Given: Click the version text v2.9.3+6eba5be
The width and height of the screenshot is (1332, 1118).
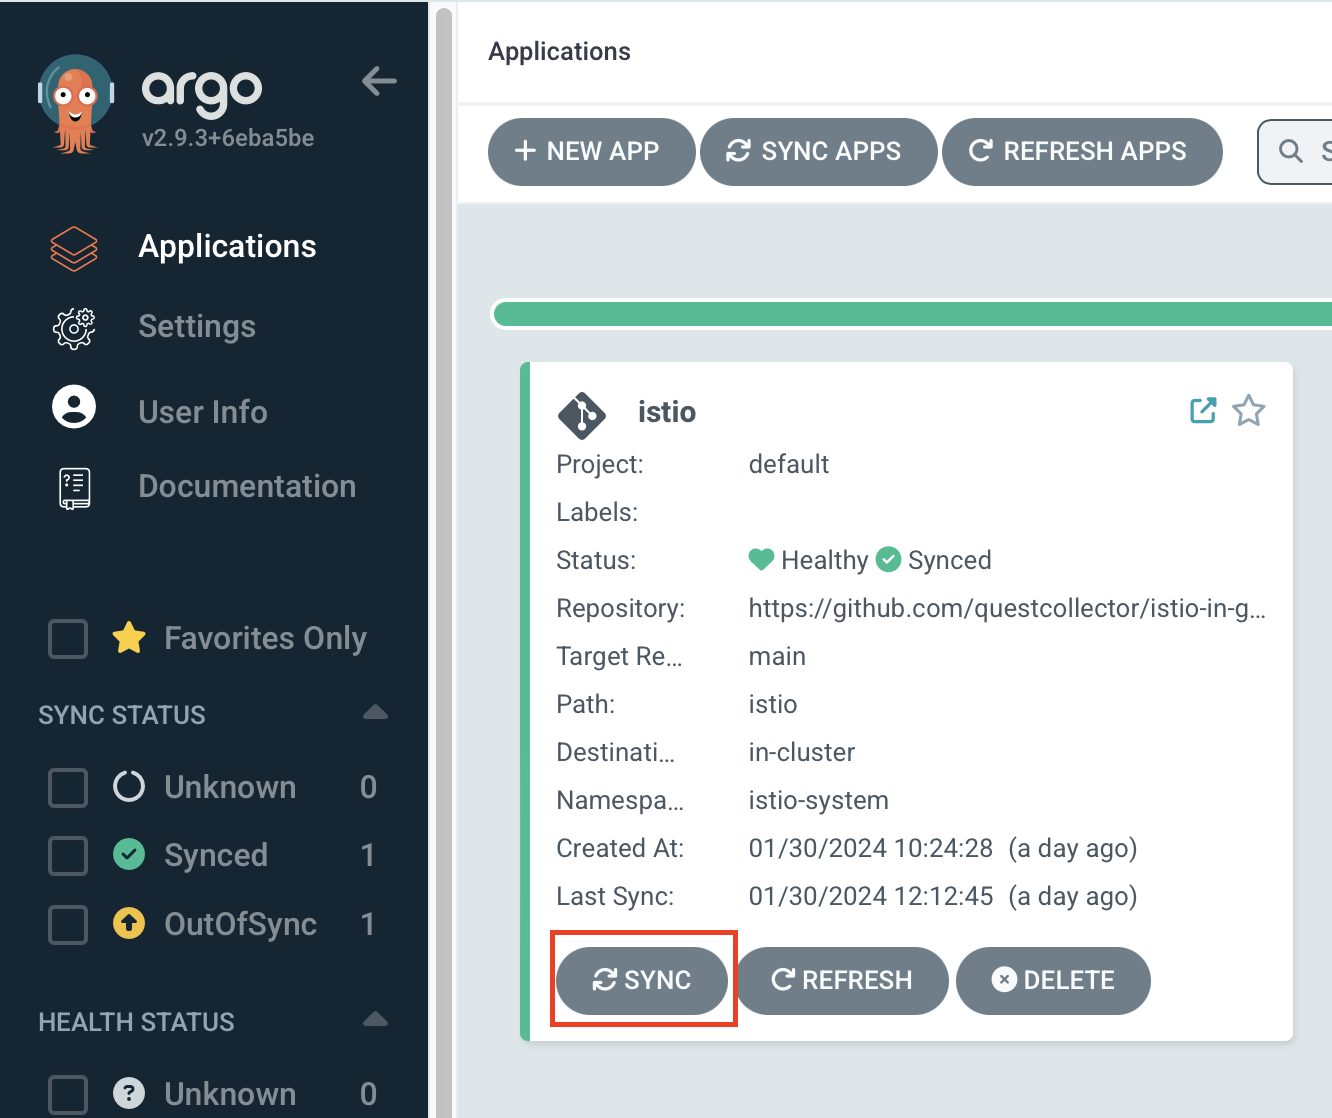Looking at the screenshot, I should tap(228, 138).
